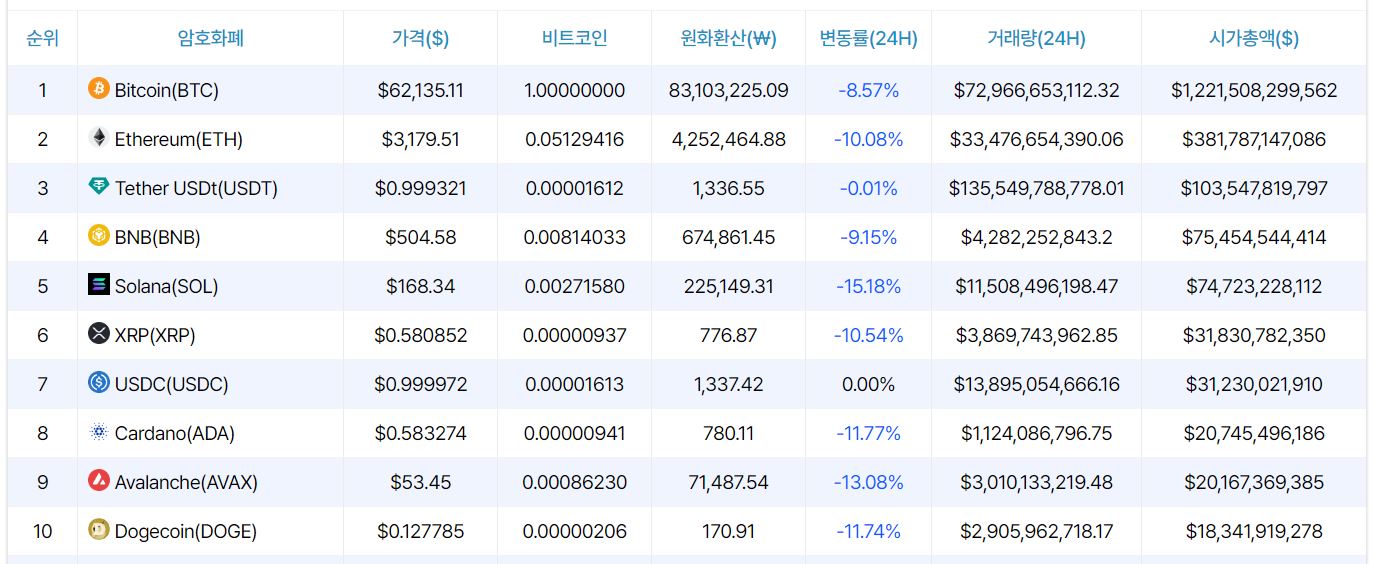Sort by 변동률(24H) column header
1374x564 pixels.
868,39
